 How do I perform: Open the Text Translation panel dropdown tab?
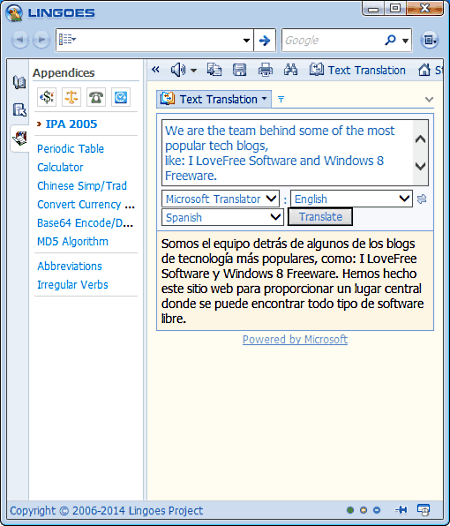pyautogui.click(x=214, y=99)
